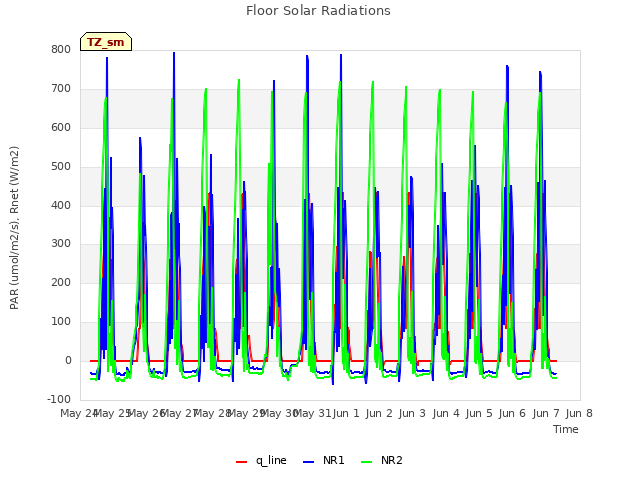
Task: Click the chart title Floor Solar Radiations
Action: (x=318, y=11)
